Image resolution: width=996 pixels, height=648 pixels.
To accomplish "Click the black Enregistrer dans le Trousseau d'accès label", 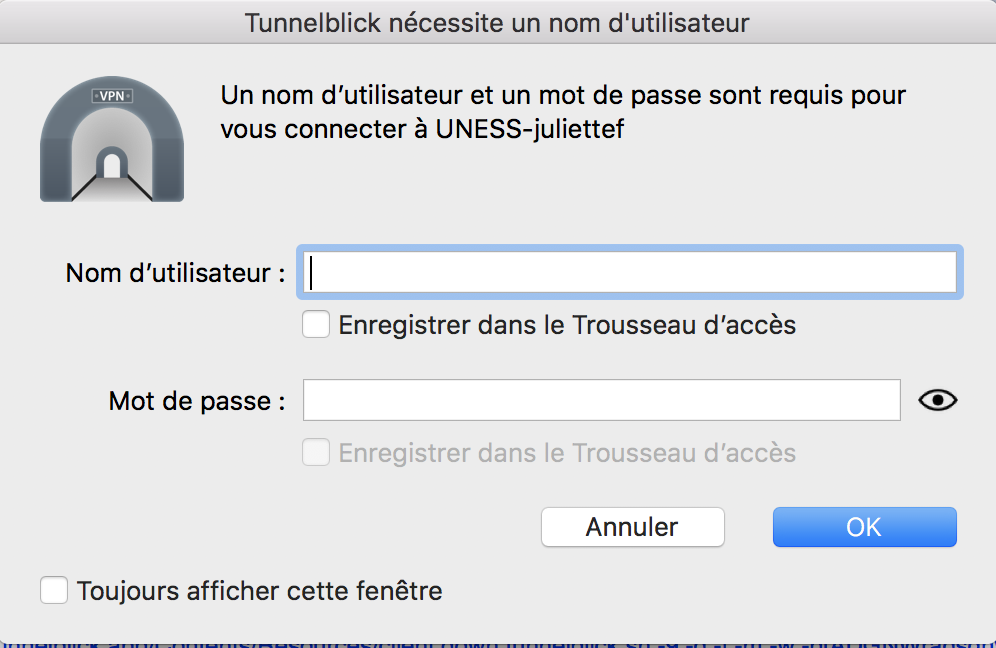I will pos(567,325).
